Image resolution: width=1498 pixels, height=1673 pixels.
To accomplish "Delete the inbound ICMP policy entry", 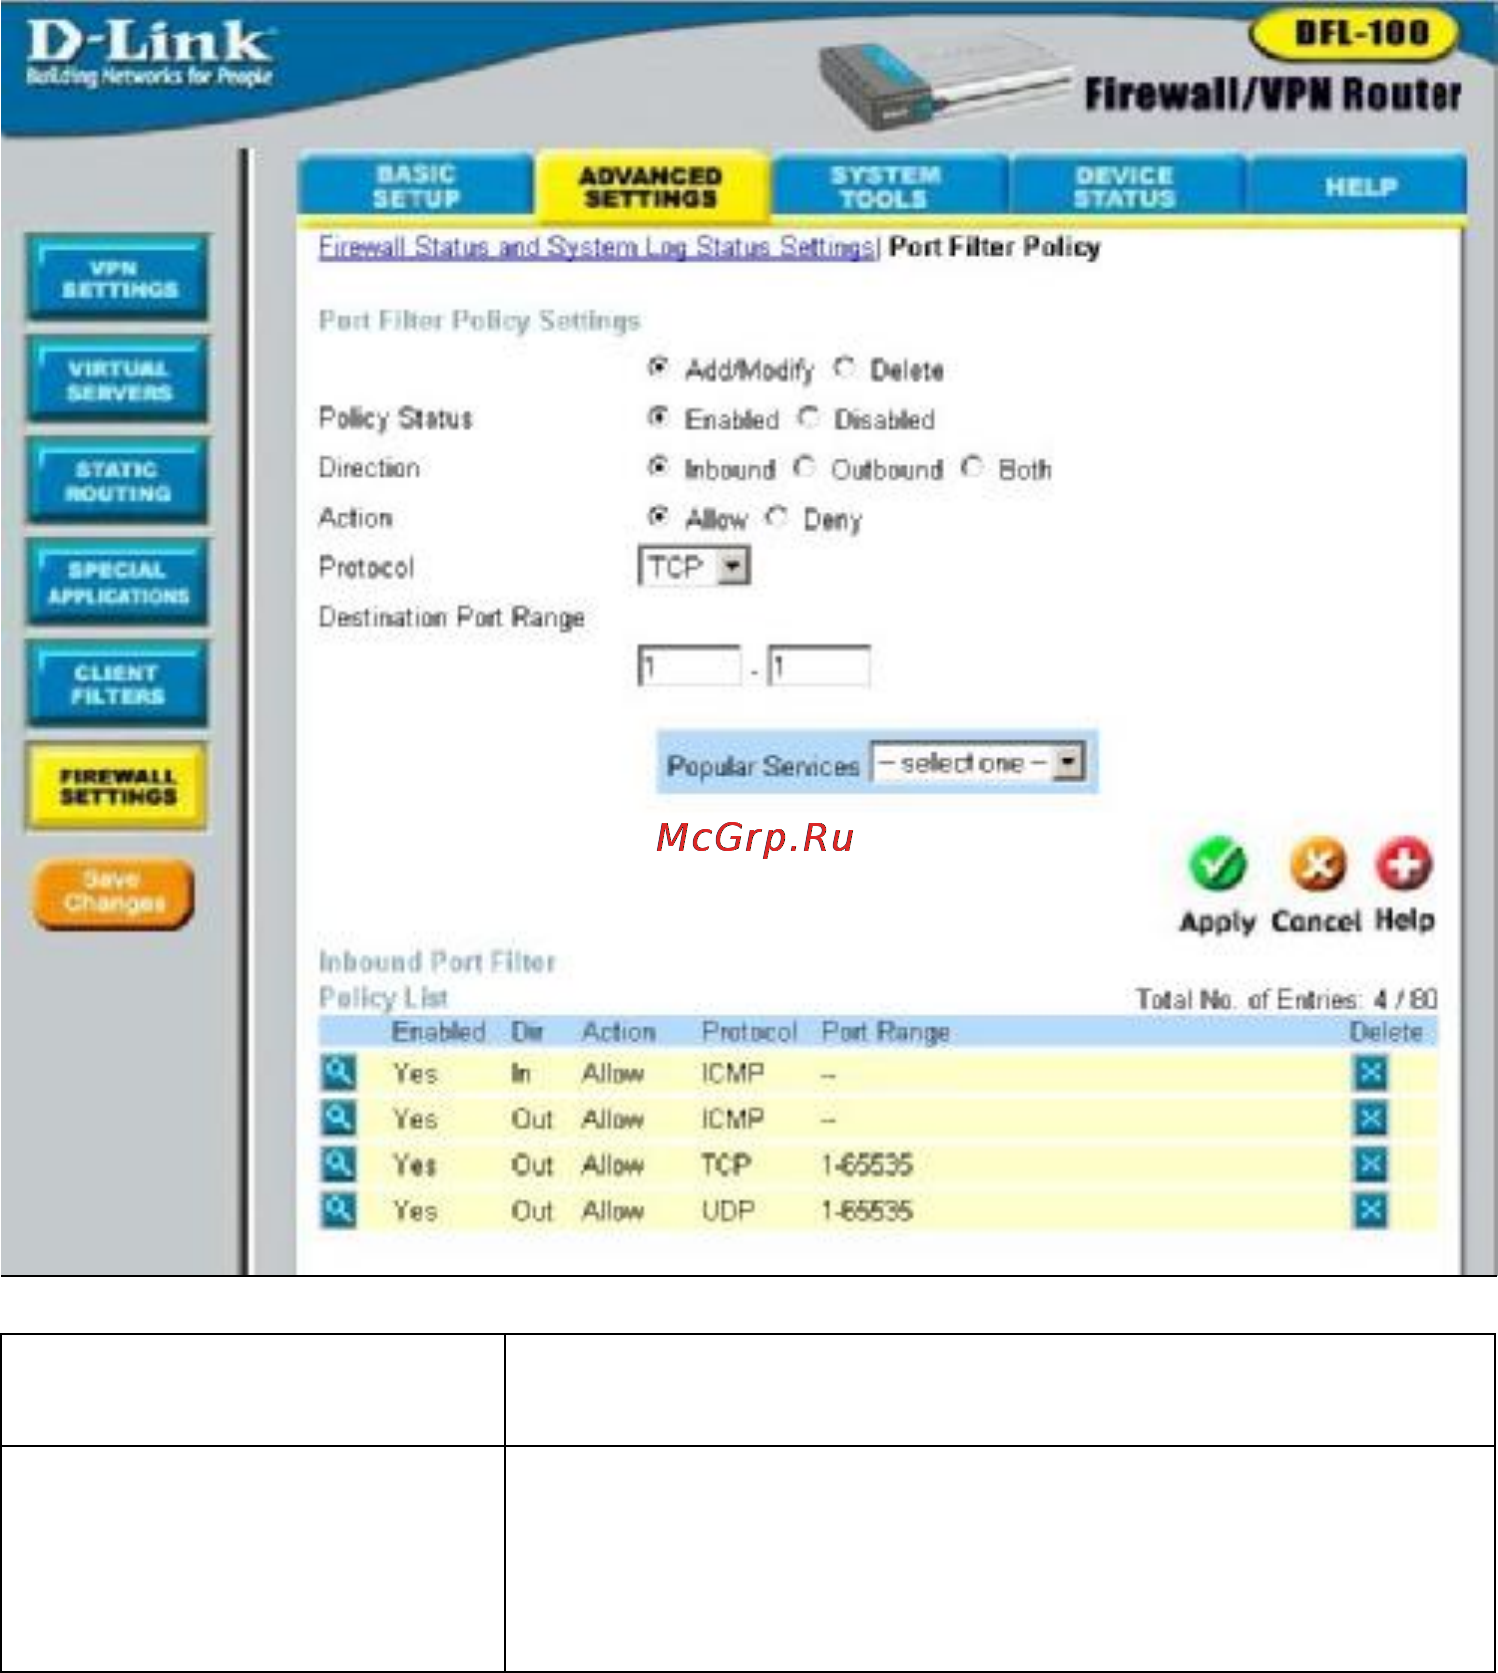I will point(1371,1073).
